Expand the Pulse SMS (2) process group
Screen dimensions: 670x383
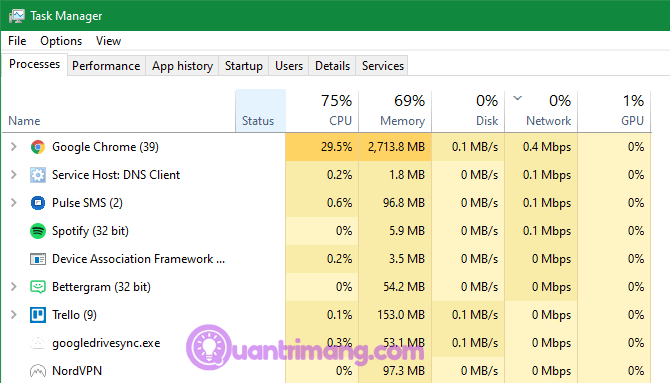tap(14, 203)
